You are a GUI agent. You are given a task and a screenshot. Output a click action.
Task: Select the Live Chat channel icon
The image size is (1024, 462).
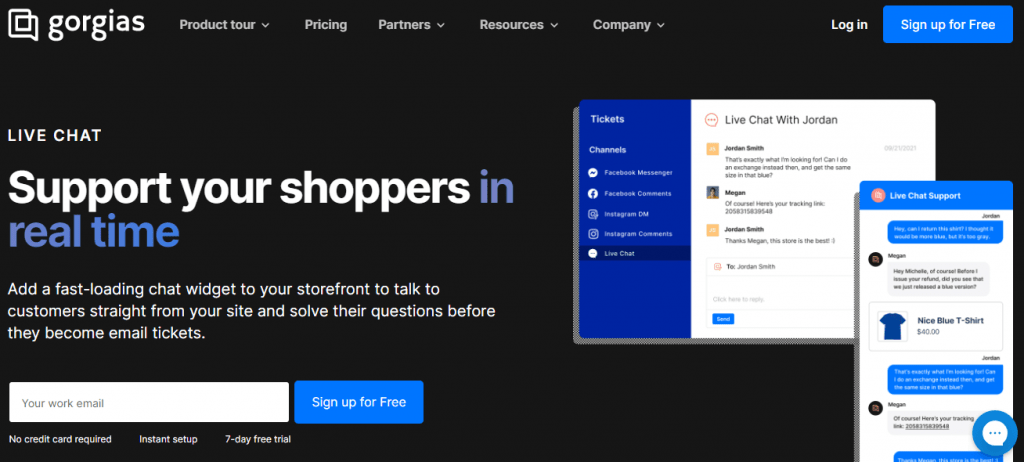coord(593,254)
